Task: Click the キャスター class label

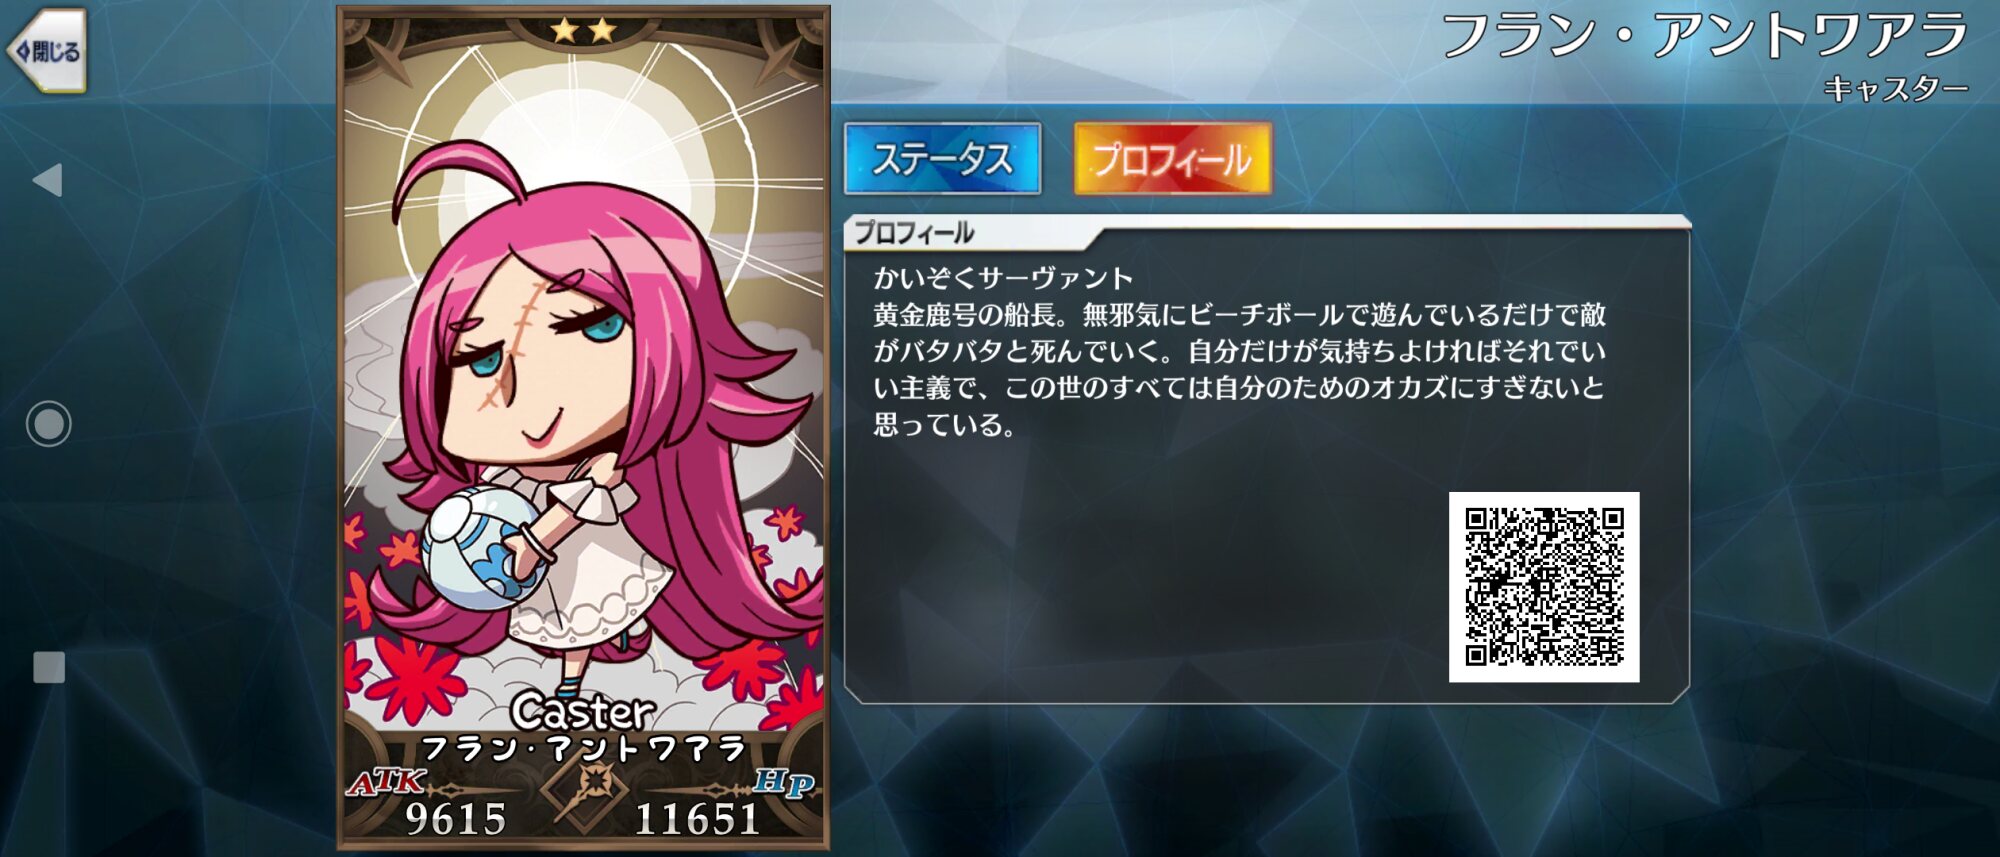Action: (1896, 89)
